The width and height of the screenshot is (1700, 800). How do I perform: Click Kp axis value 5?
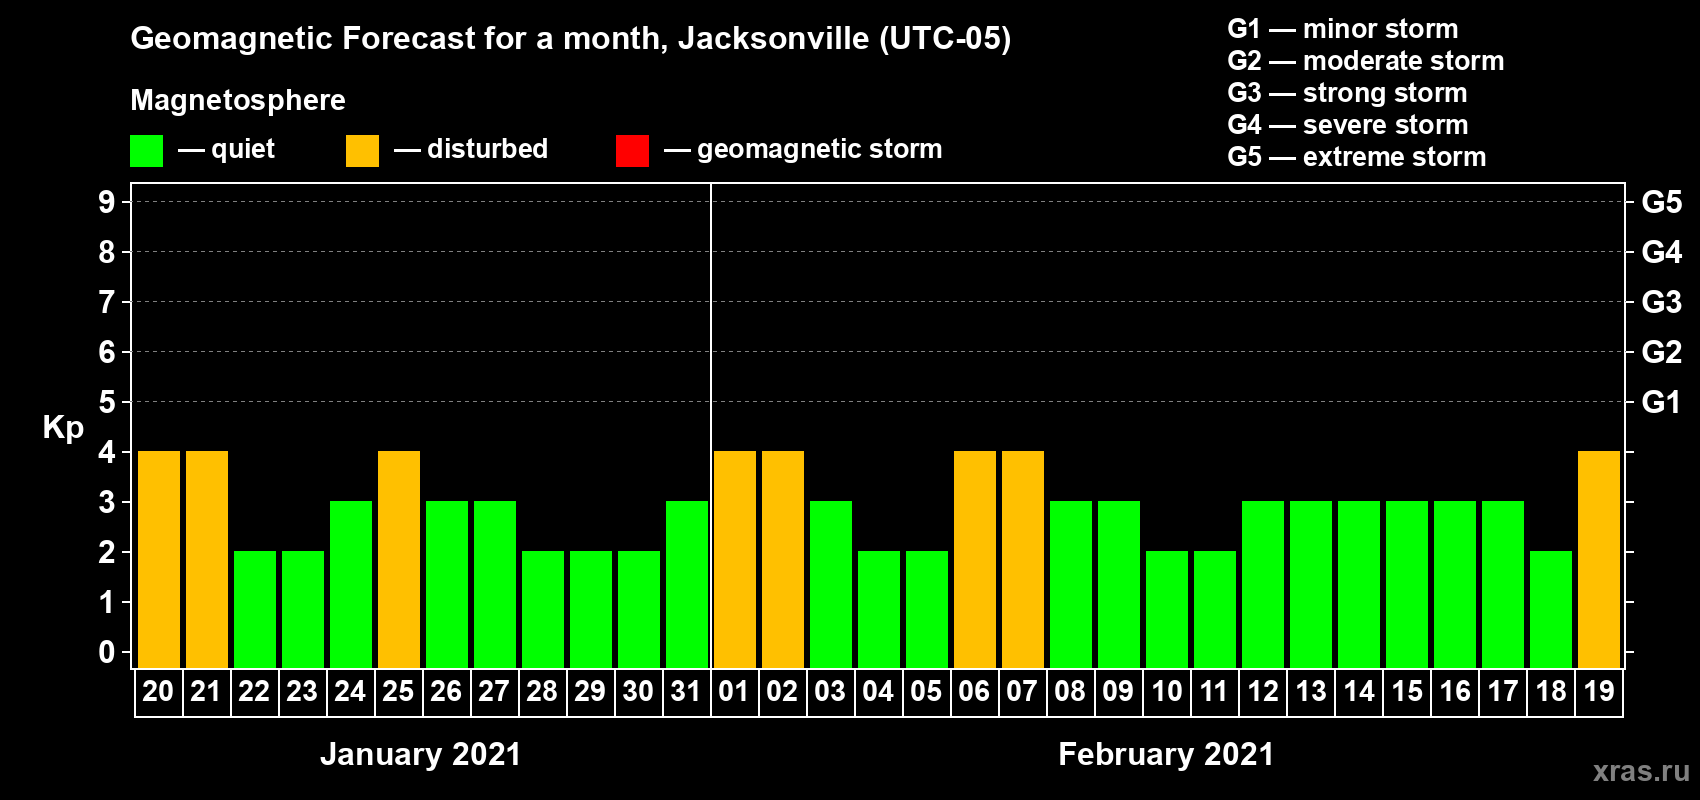107,402
